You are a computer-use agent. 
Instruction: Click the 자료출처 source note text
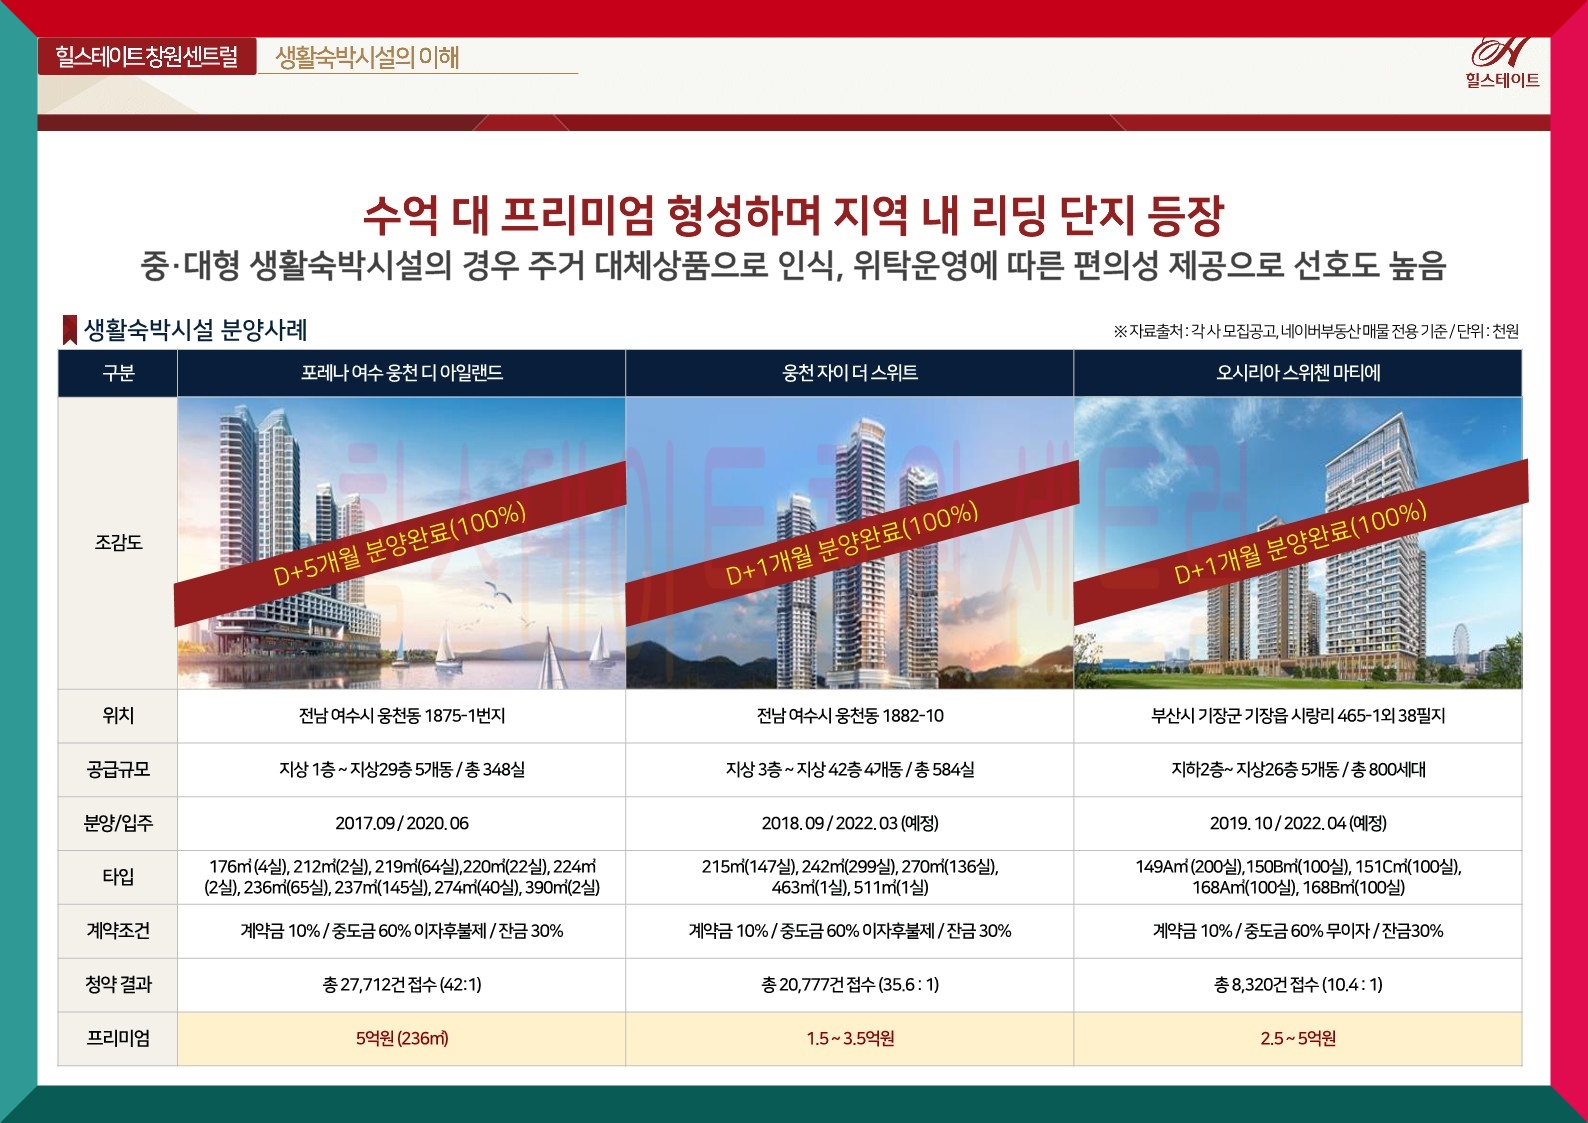[1316, 331]
